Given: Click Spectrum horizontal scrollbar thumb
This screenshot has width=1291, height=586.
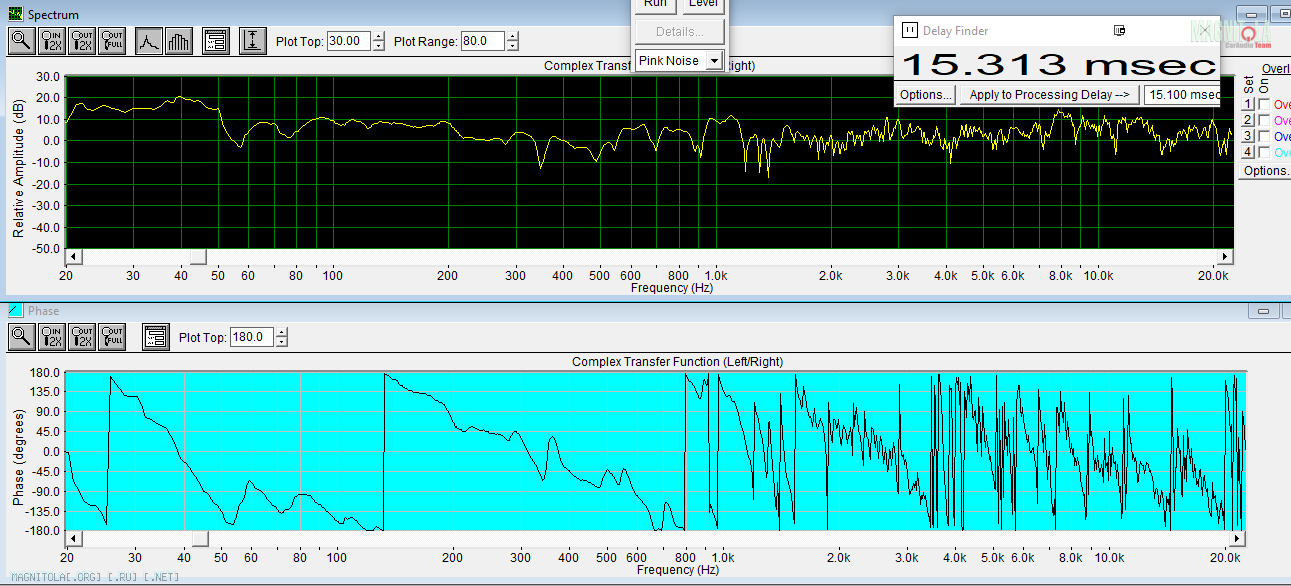Looking at the screenshot, I should (x=198, y=258).
